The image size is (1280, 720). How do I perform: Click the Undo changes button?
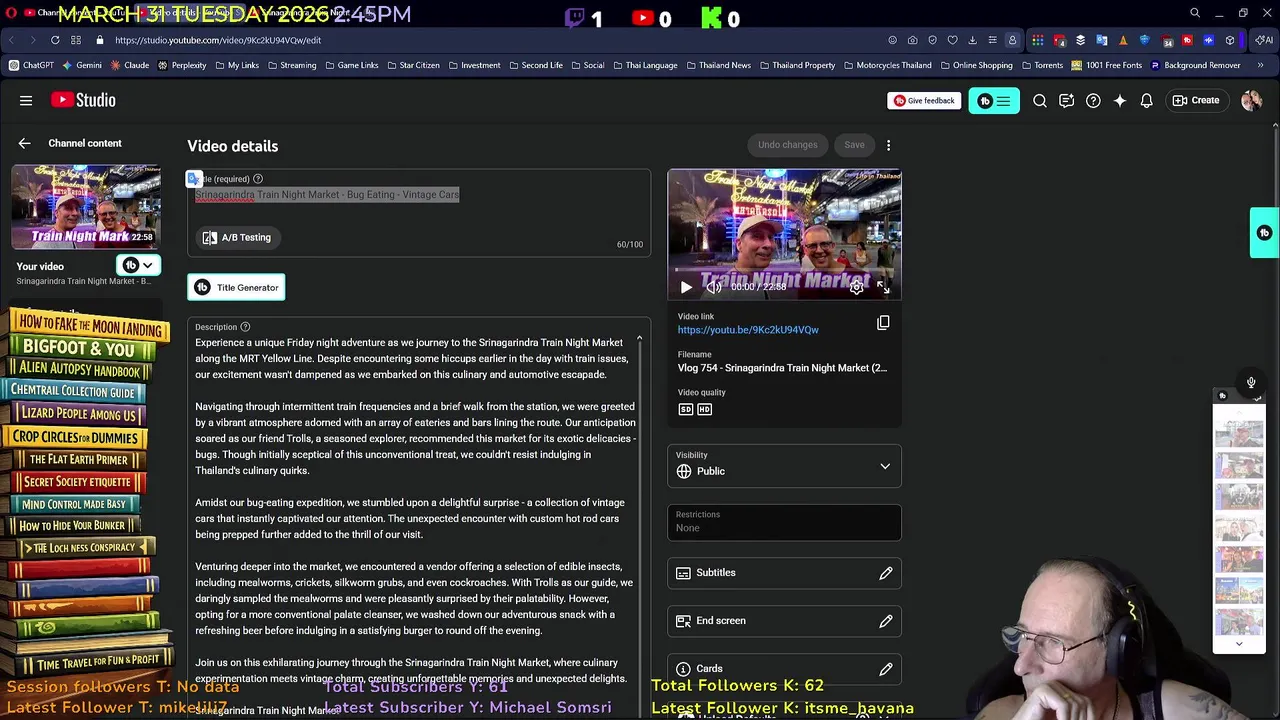(788, 145)
